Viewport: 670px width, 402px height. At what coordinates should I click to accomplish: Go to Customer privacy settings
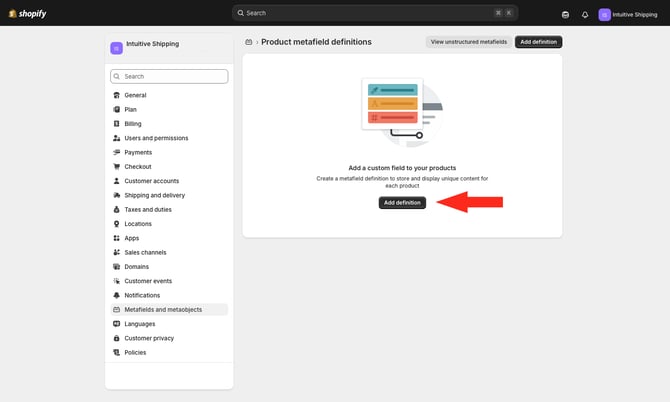click(x=169, y=338)
